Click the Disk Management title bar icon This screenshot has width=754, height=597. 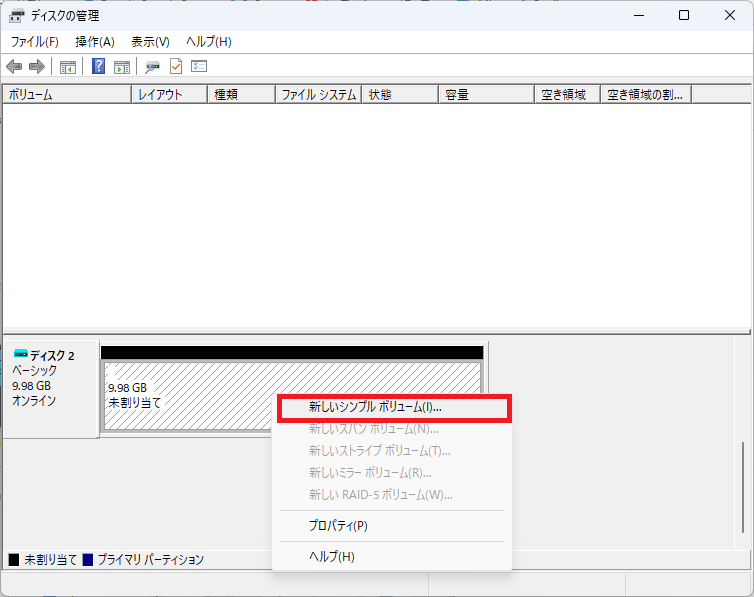(16, 16)
